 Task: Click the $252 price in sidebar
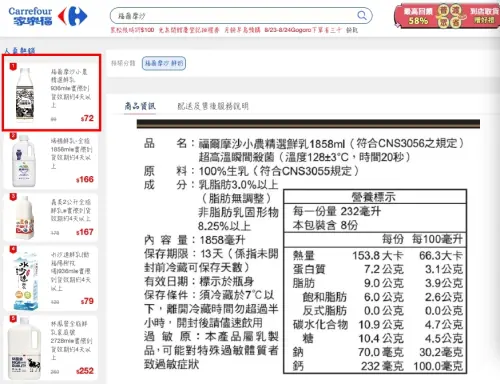pos(85,371)
